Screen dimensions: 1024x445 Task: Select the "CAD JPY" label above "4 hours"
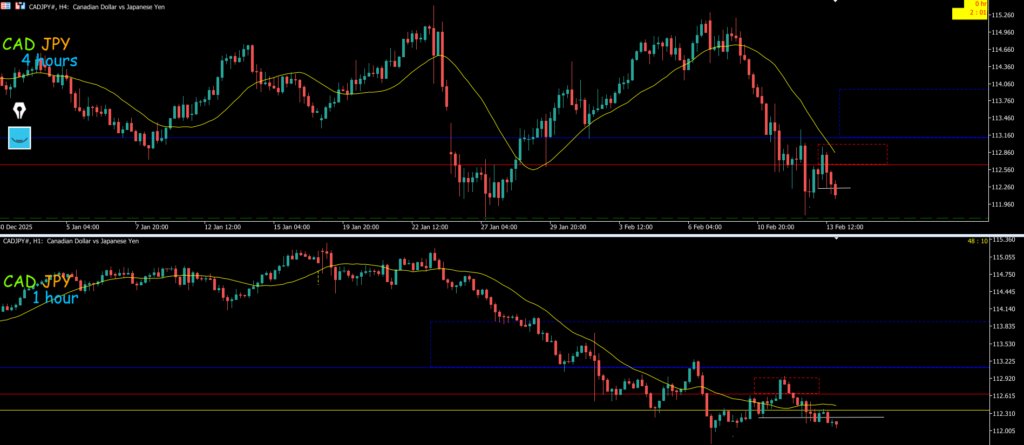point(44,45)
